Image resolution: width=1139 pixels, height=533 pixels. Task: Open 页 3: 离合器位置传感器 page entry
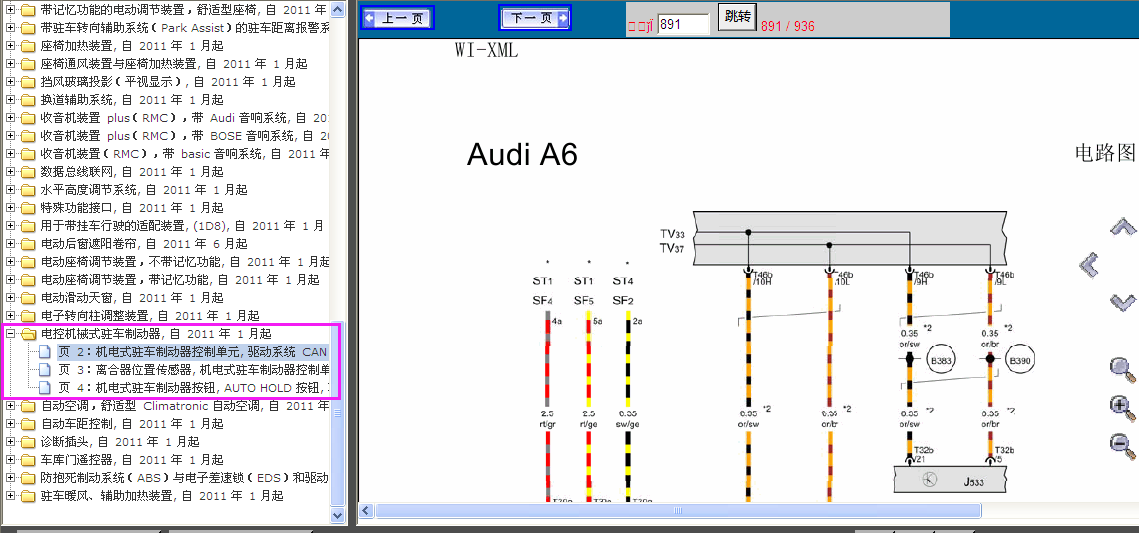pyautogui.click(x=192, y=370)
